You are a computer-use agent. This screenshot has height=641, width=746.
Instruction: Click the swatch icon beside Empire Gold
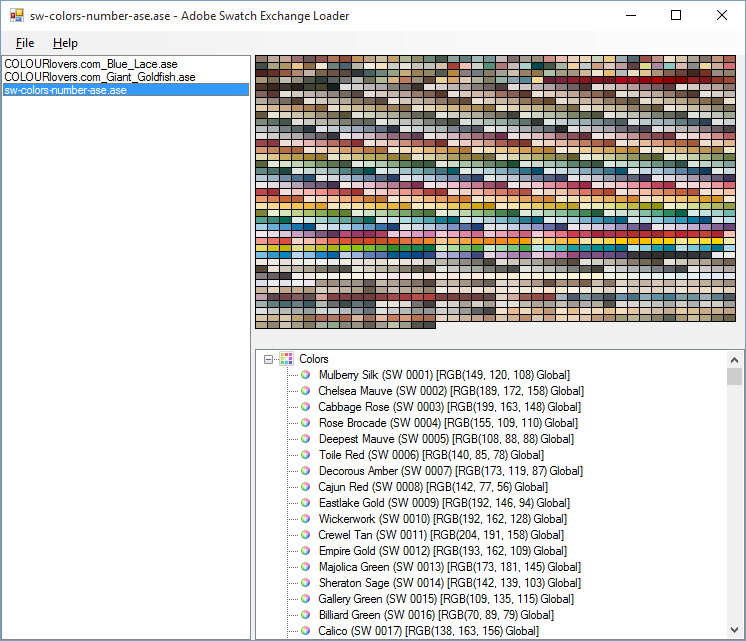point(305,551)
